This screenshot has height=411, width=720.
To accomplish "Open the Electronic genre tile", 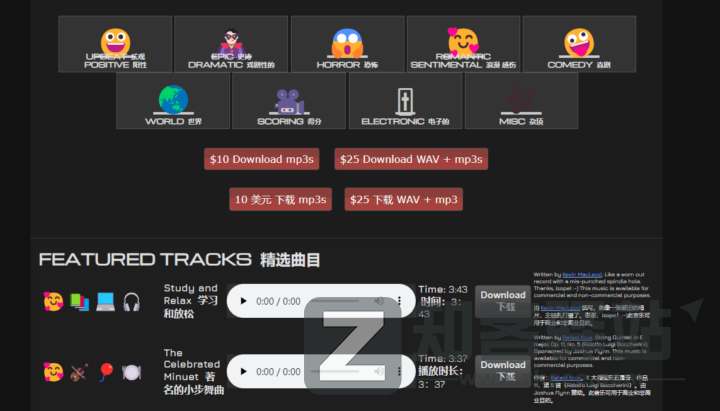I will pos(405,101).
